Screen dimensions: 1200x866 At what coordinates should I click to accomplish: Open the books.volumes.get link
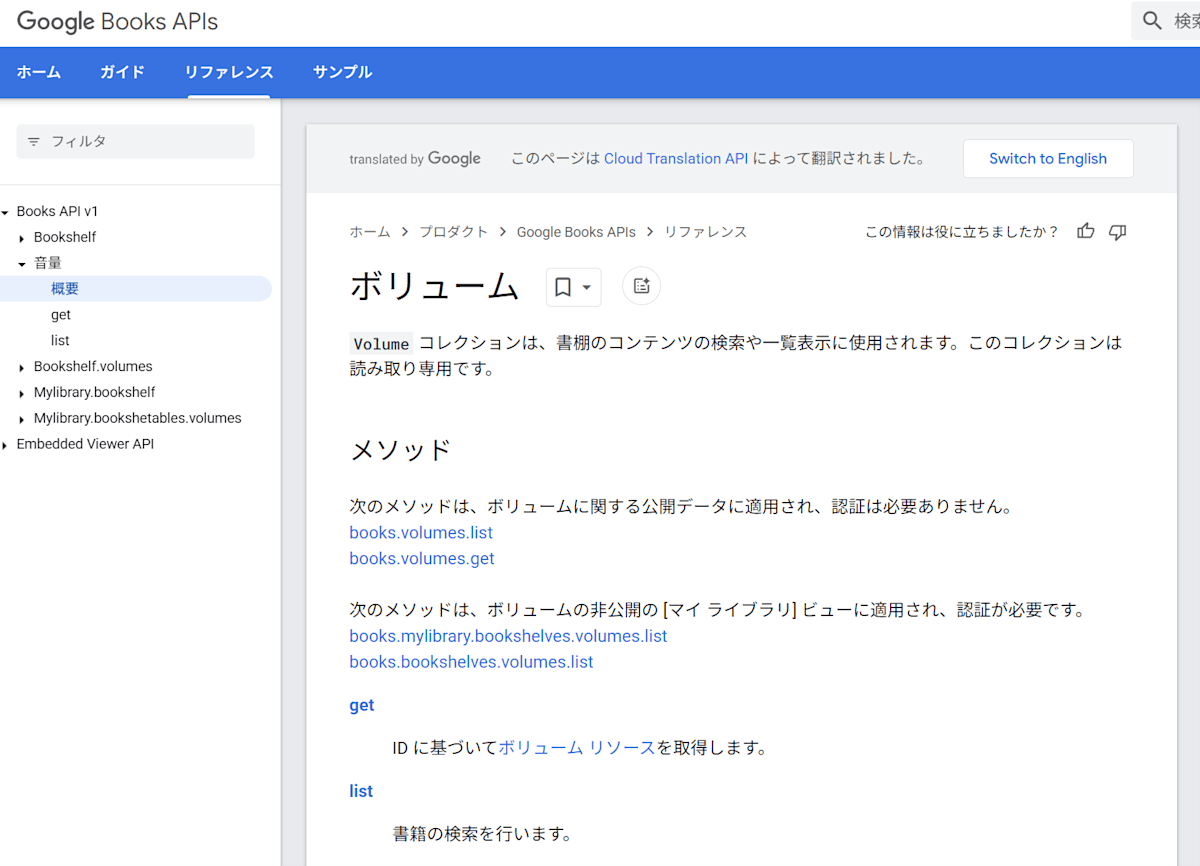(x=422, y=558)
